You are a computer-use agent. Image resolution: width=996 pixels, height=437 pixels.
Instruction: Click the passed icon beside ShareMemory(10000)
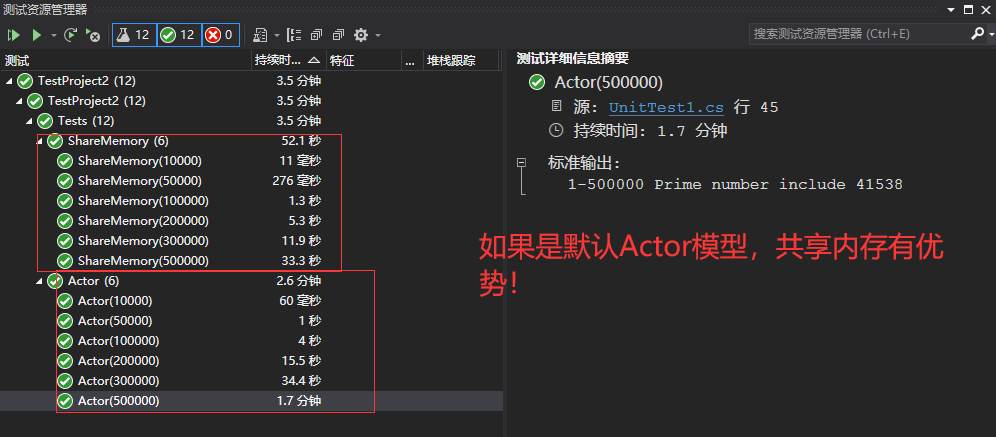(65, 161)
